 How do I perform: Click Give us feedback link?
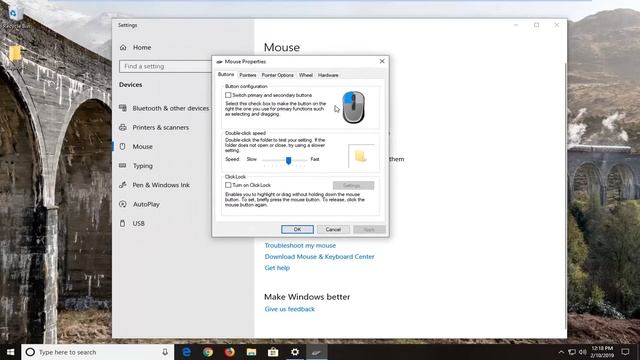289,309
